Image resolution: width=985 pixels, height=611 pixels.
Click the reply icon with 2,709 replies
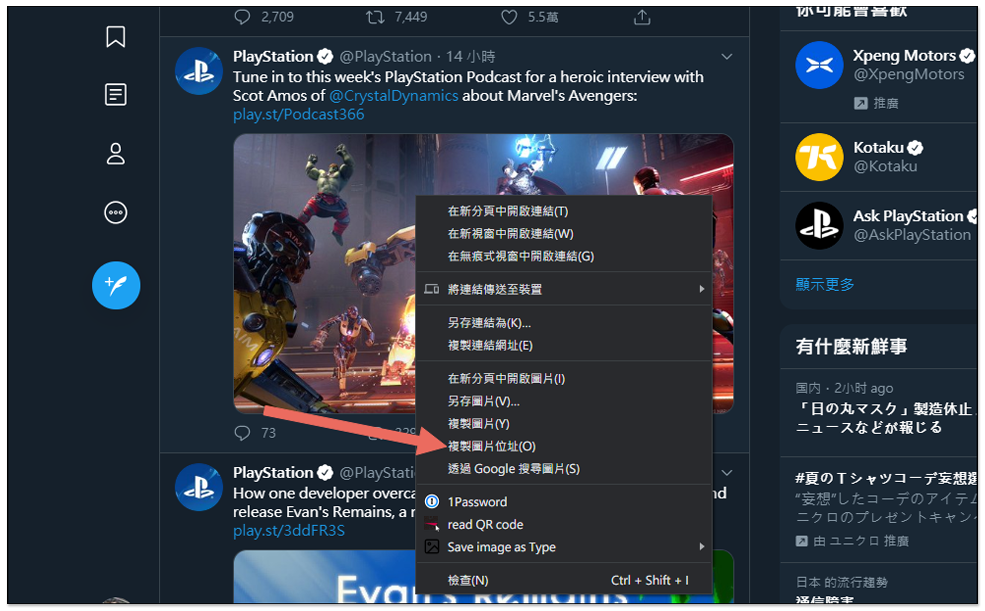[242, 17]
